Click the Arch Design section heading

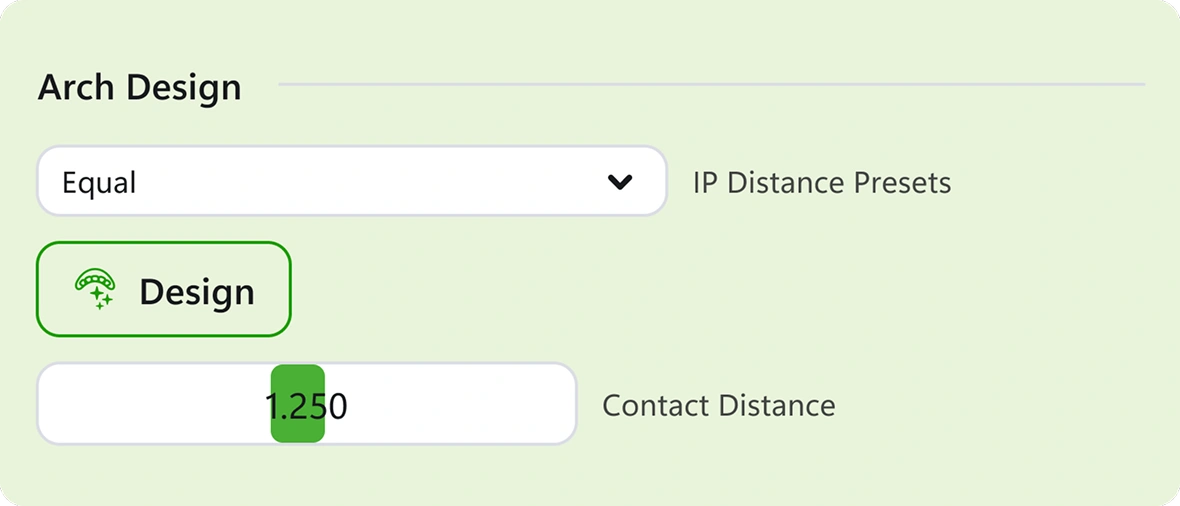(139, 88)
